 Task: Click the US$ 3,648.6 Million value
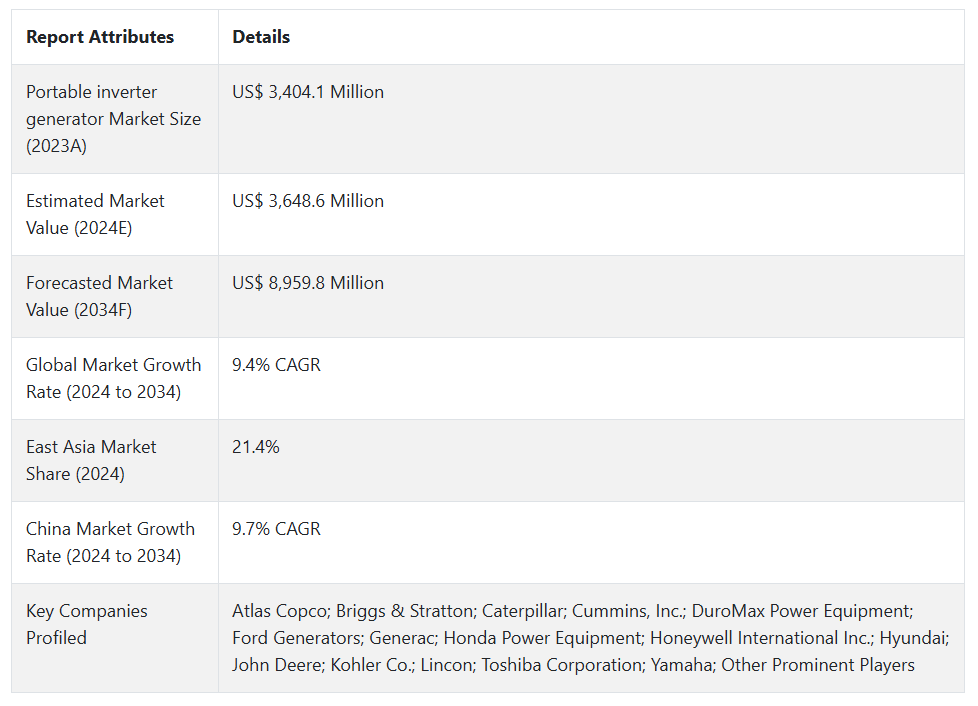pos(308,201)
